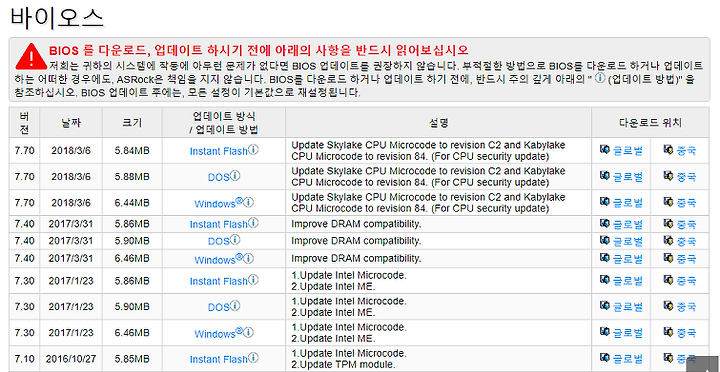720x372 pixels.
Task: Download 7.40 Windows via 중국 link
Action: [686, 259]
